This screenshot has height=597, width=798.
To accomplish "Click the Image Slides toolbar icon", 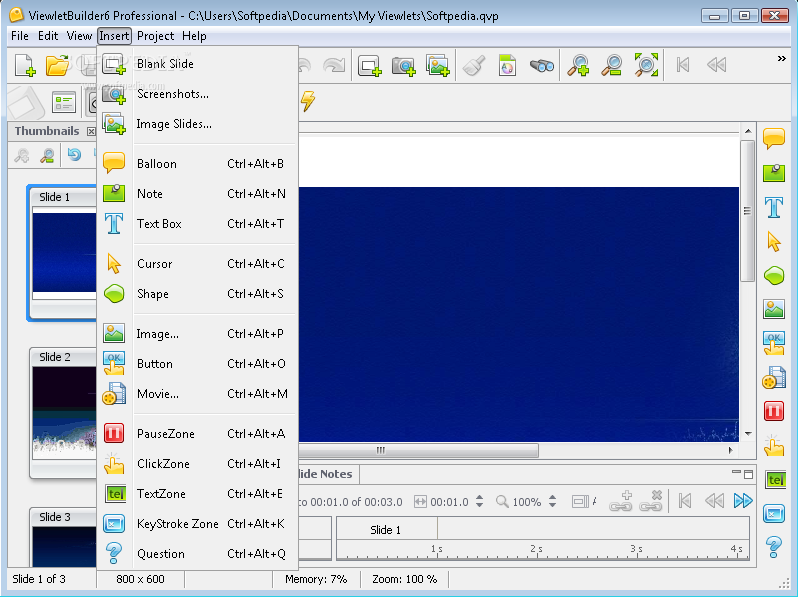I will click(x=438, y=66).
